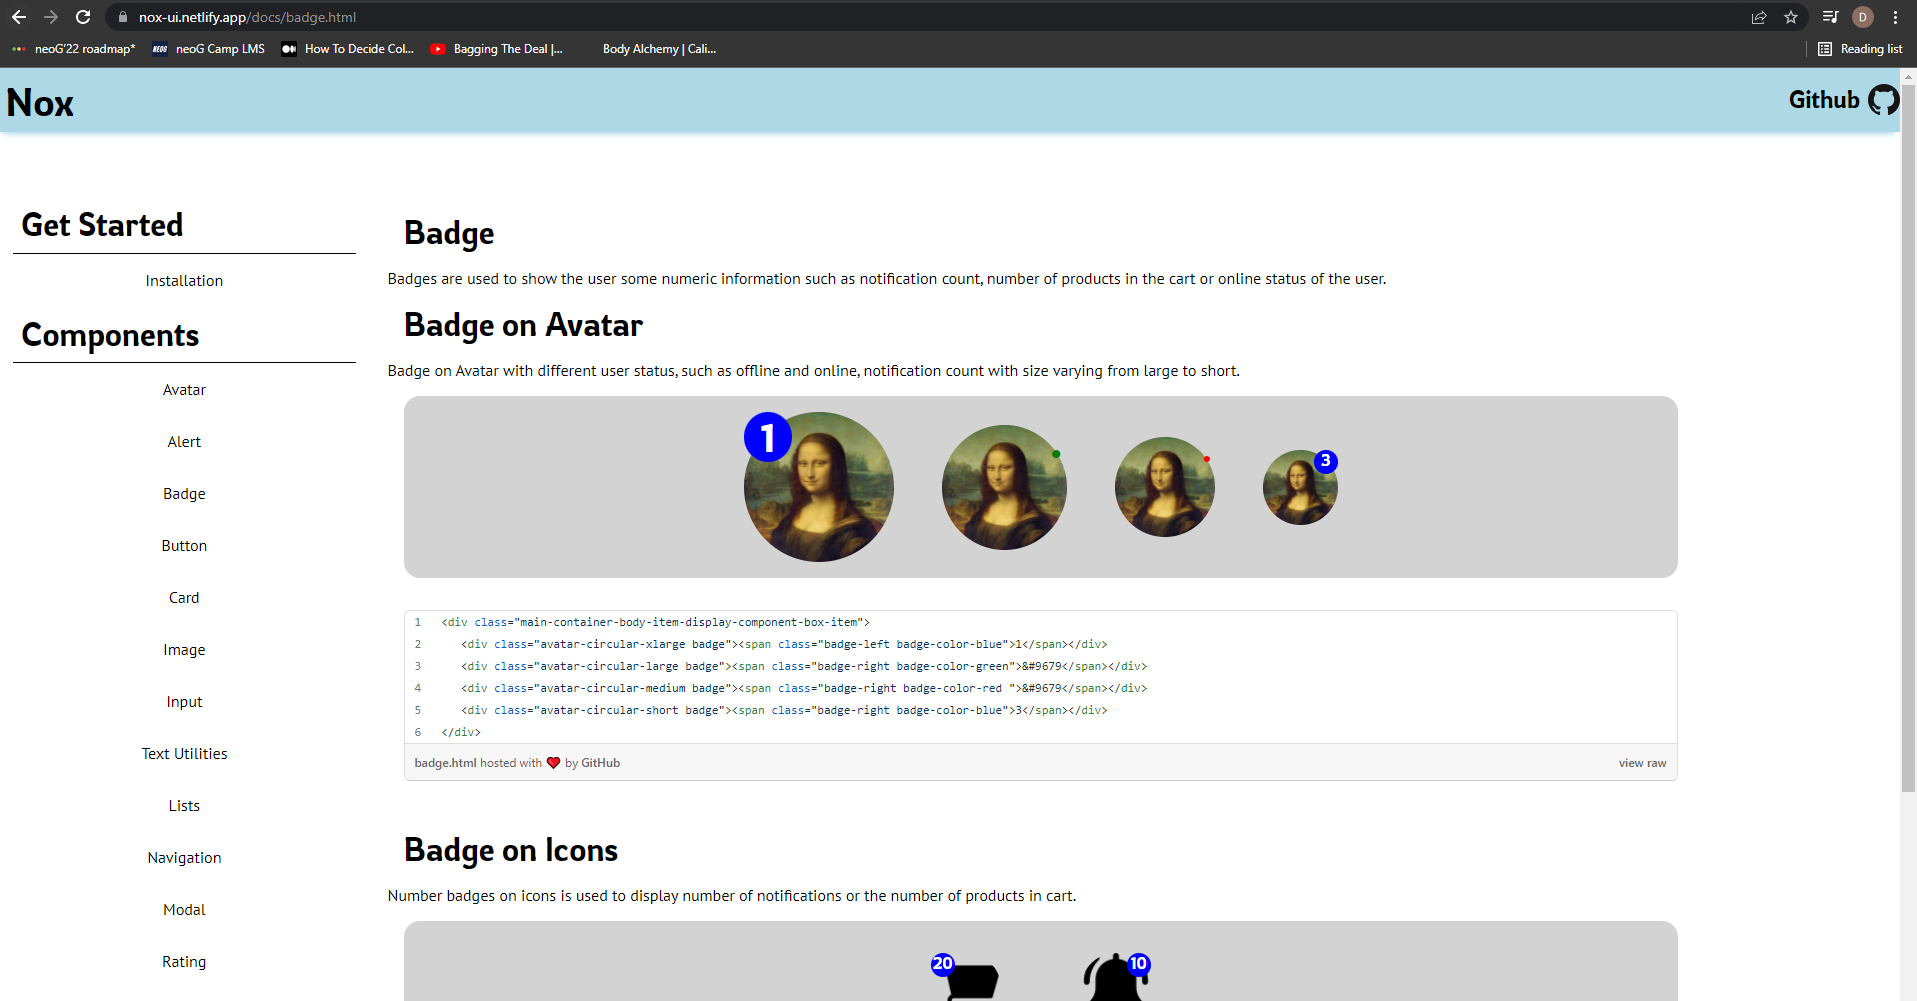The height and width of the screenshot is (1001, 1917).
Task: Click the Github octocat icon
Action: click(x=1884, y=100)
